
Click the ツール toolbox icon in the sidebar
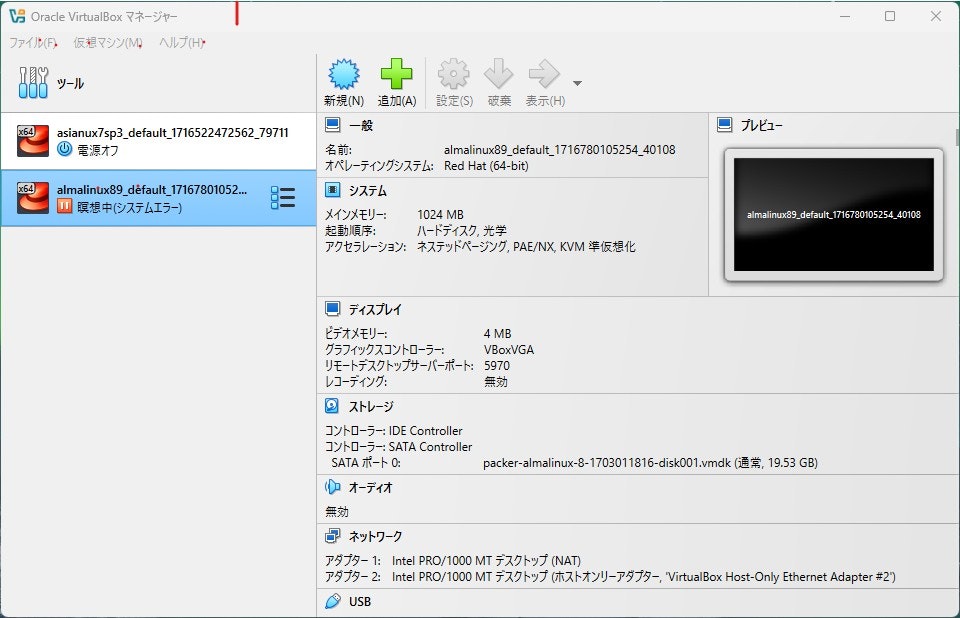[x=33, y=82]
